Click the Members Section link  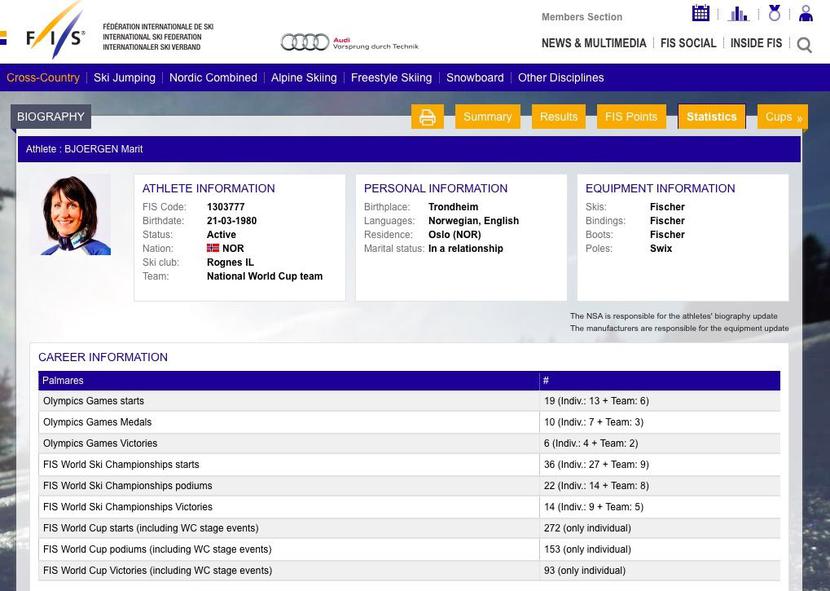[582, 17]
